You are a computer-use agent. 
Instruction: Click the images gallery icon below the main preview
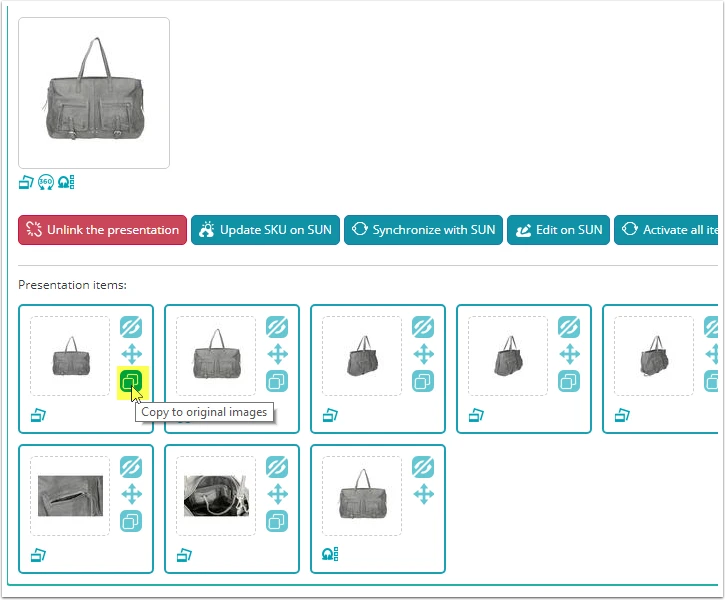click(26, 183)
